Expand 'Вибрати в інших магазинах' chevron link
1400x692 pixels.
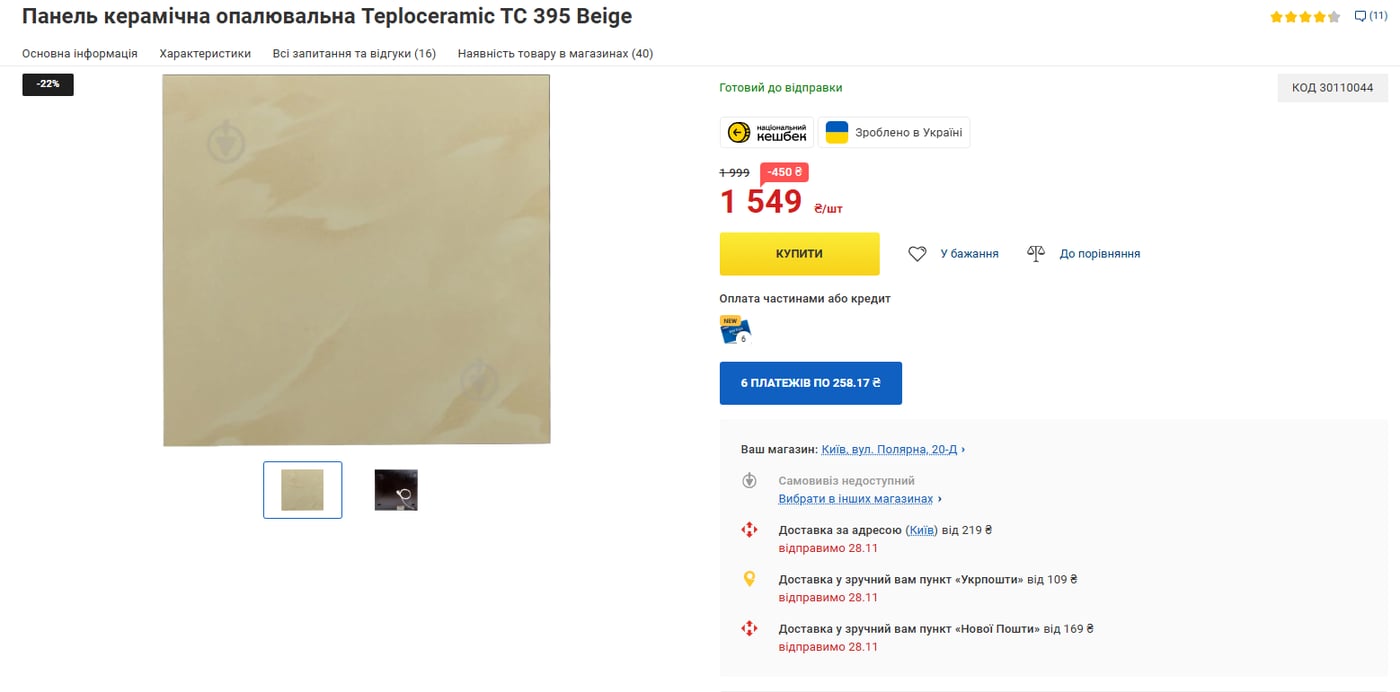pyautogui.click(x=860, y=499)
